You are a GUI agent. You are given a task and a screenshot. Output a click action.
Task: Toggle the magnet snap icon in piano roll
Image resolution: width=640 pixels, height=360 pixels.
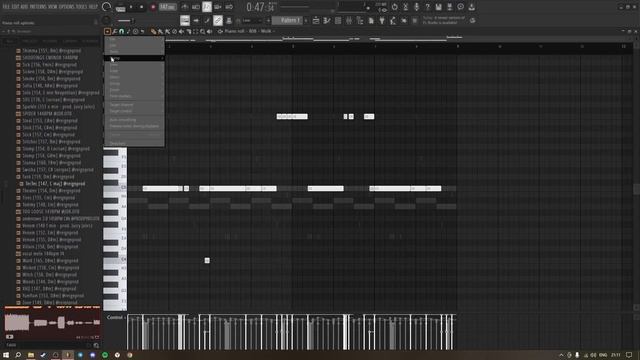pos(122,31)
